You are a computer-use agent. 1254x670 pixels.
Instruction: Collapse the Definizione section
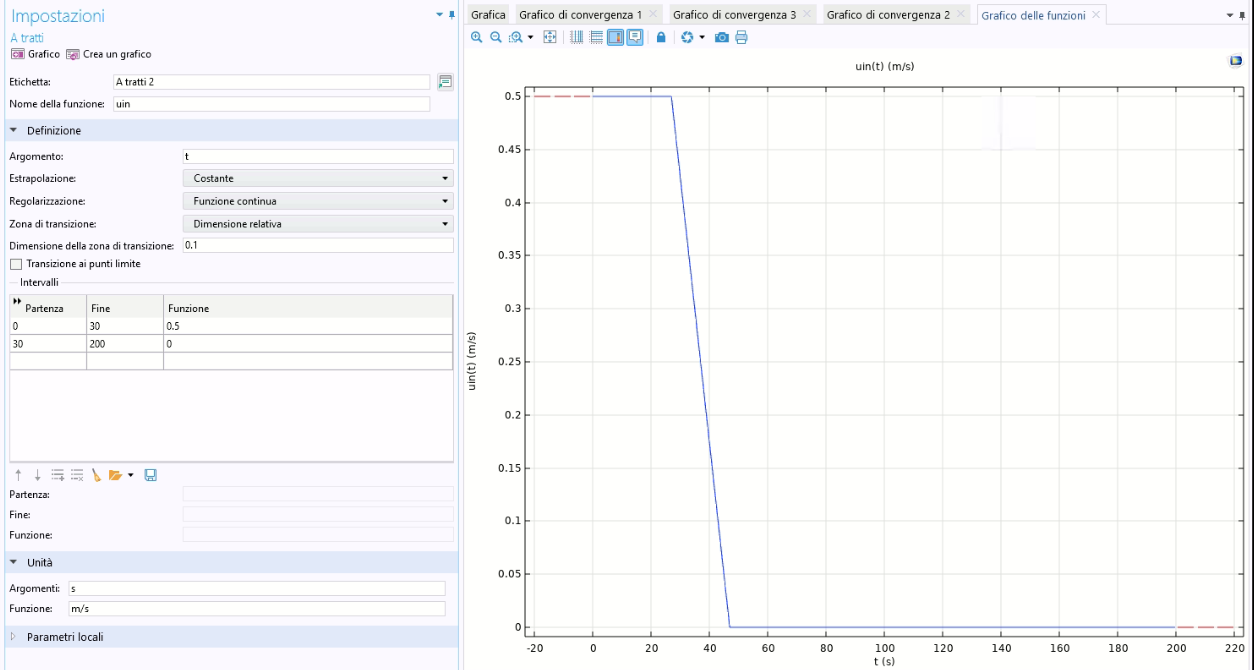coord(53,131)
